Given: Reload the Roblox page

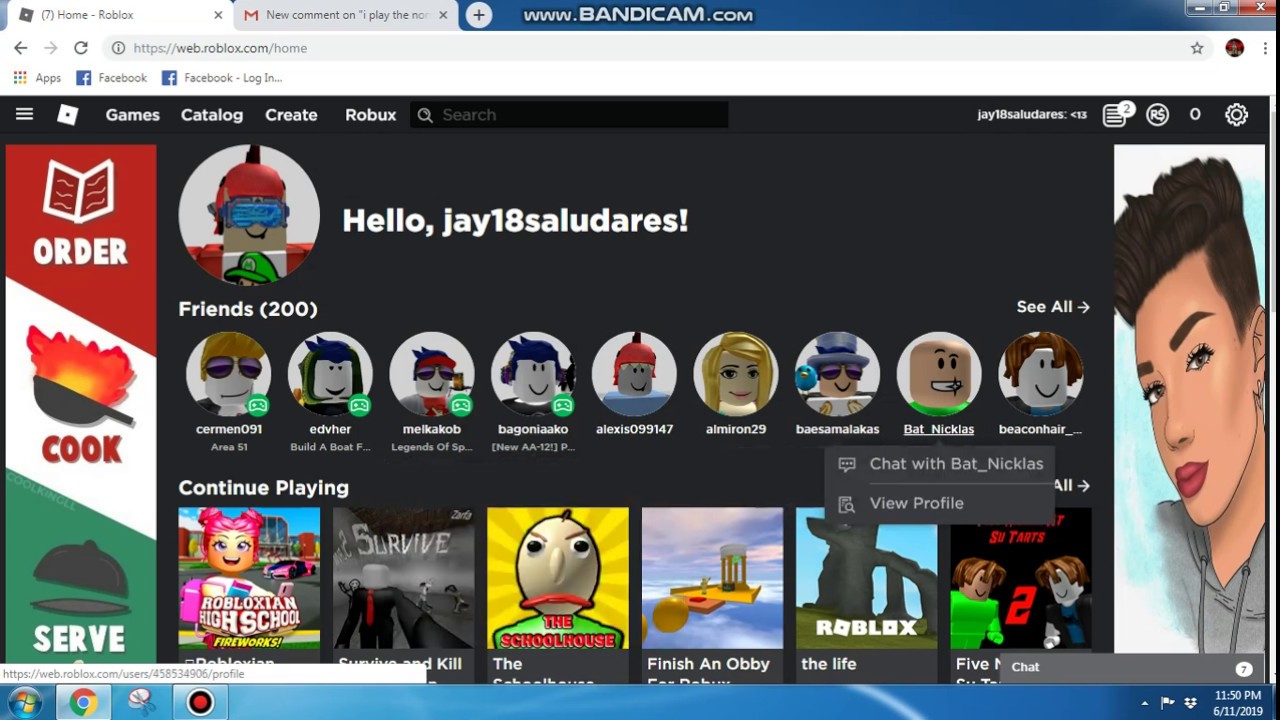Looking at the screenshot, I should [x=81, y=48].
